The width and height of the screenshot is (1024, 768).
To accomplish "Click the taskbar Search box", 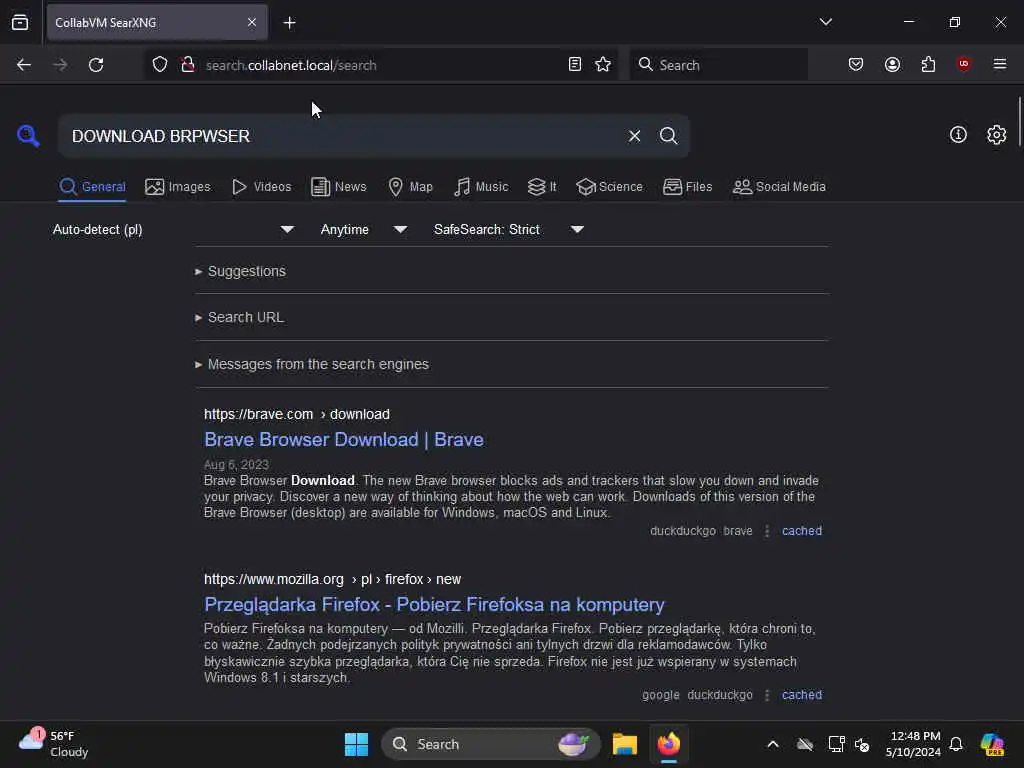I will pyautogui.click(x=490, y=744).
